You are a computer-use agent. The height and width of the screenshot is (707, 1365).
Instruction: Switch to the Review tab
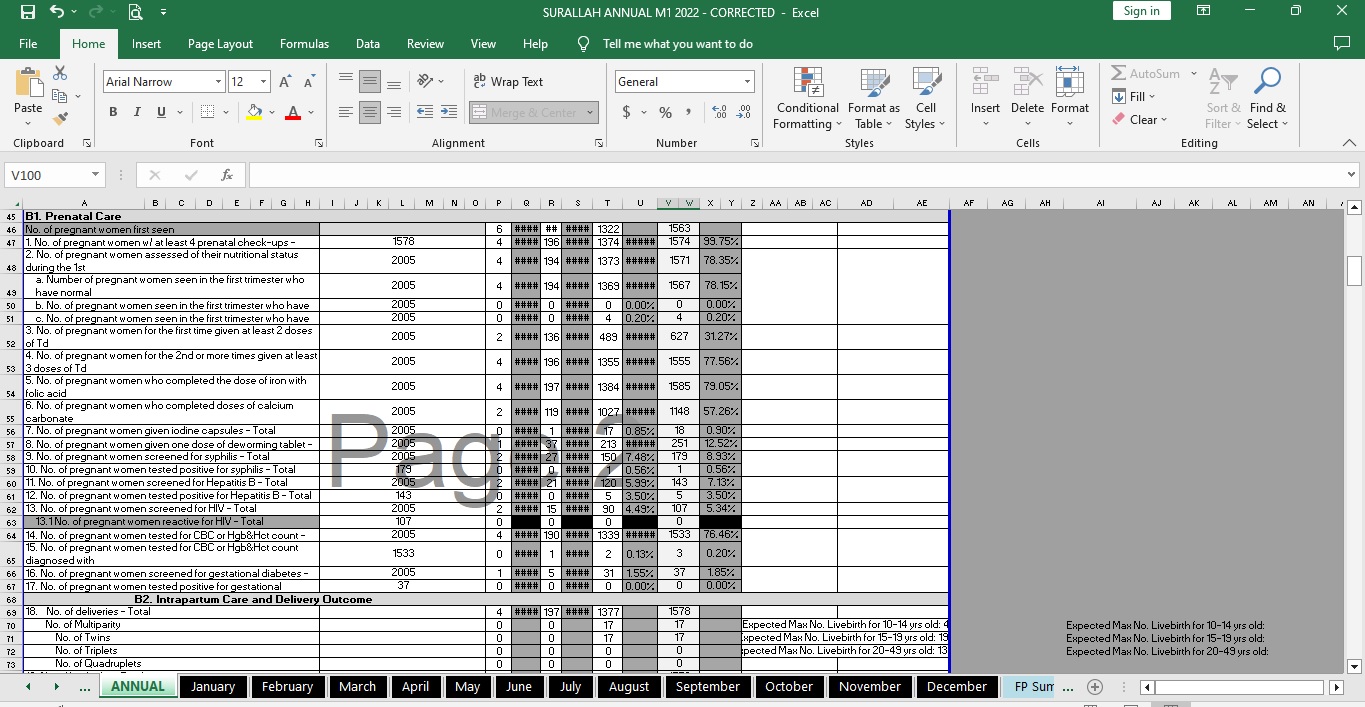[x=425, y=44]
